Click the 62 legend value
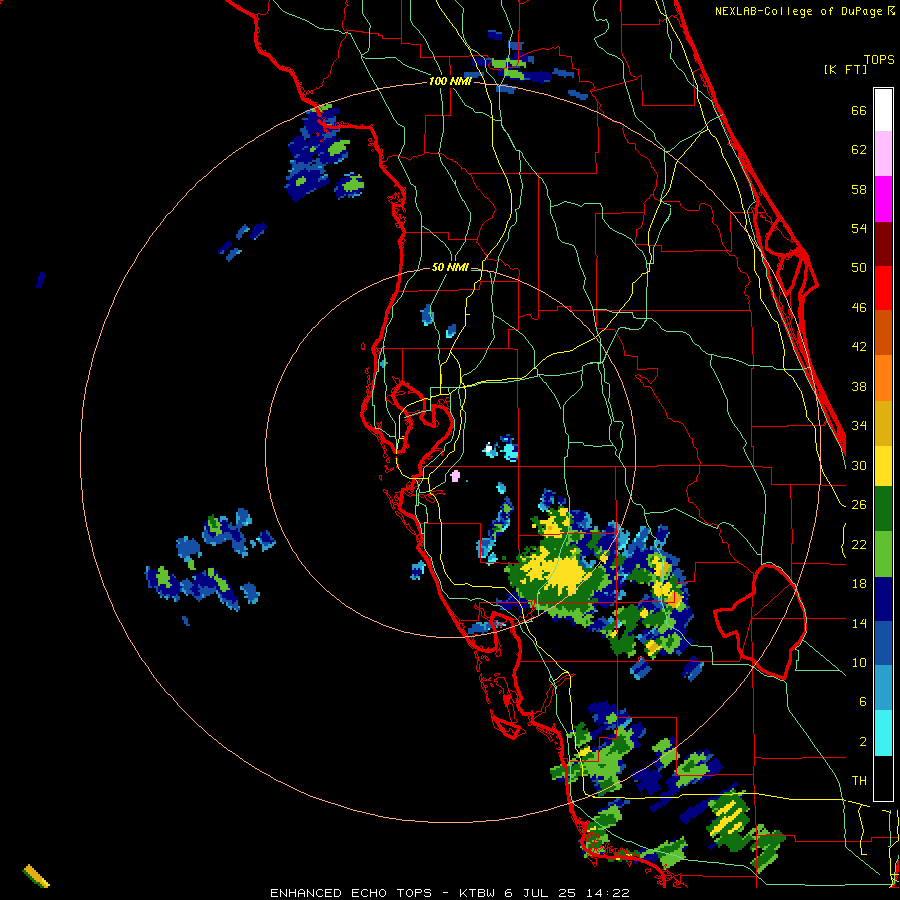 coord(859,149)
